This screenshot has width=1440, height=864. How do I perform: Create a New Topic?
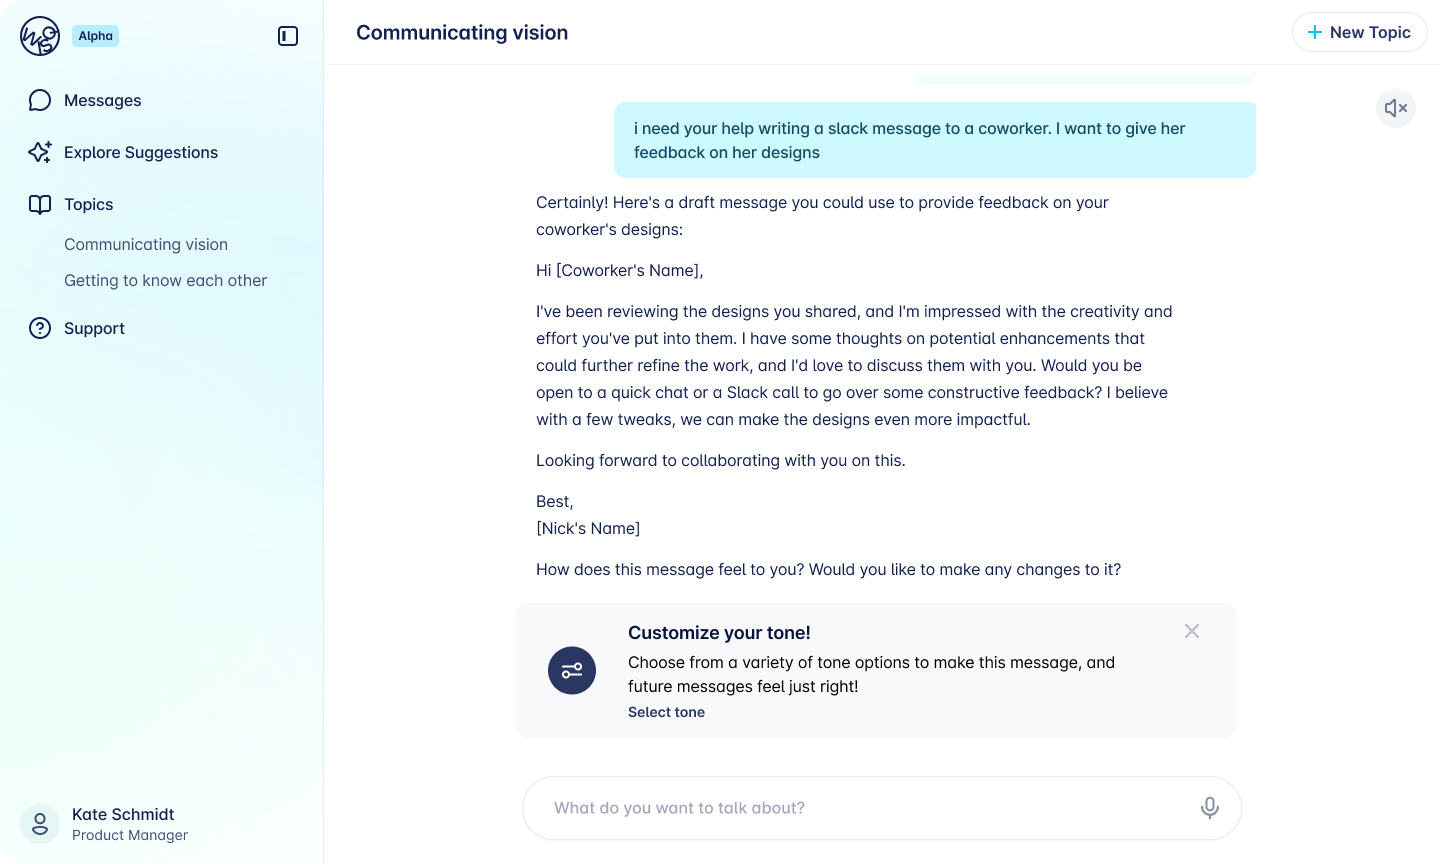point(1359,32)
